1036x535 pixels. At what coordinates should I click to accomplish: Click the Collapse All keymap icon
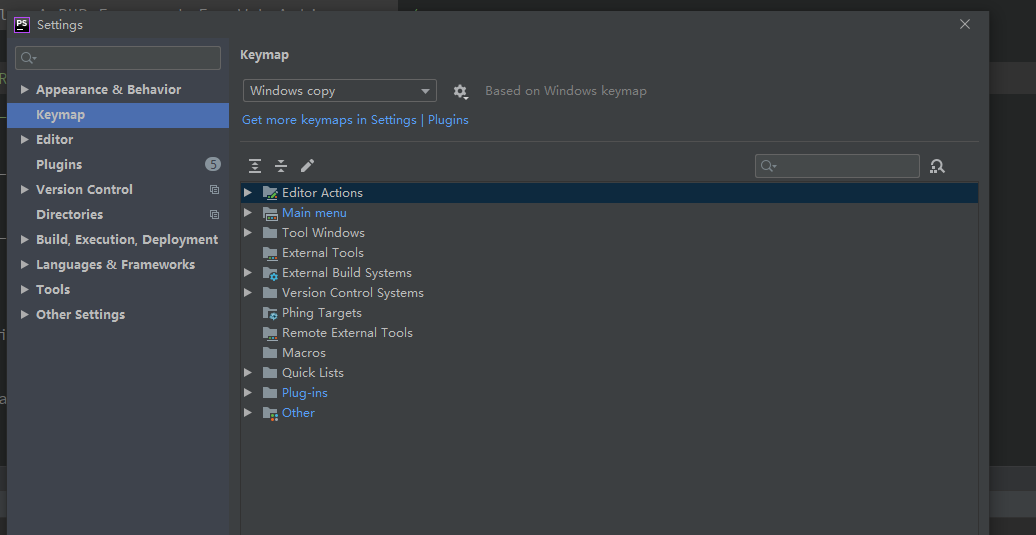(x=281, y=166)
